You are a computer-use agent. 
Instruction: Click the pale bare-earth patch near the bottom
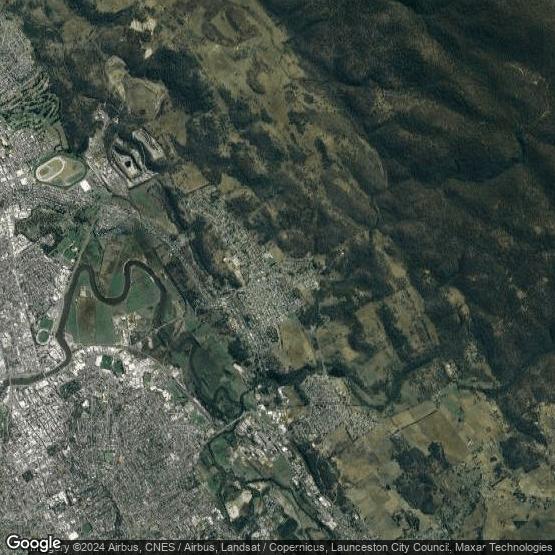(x=239, y=503)
